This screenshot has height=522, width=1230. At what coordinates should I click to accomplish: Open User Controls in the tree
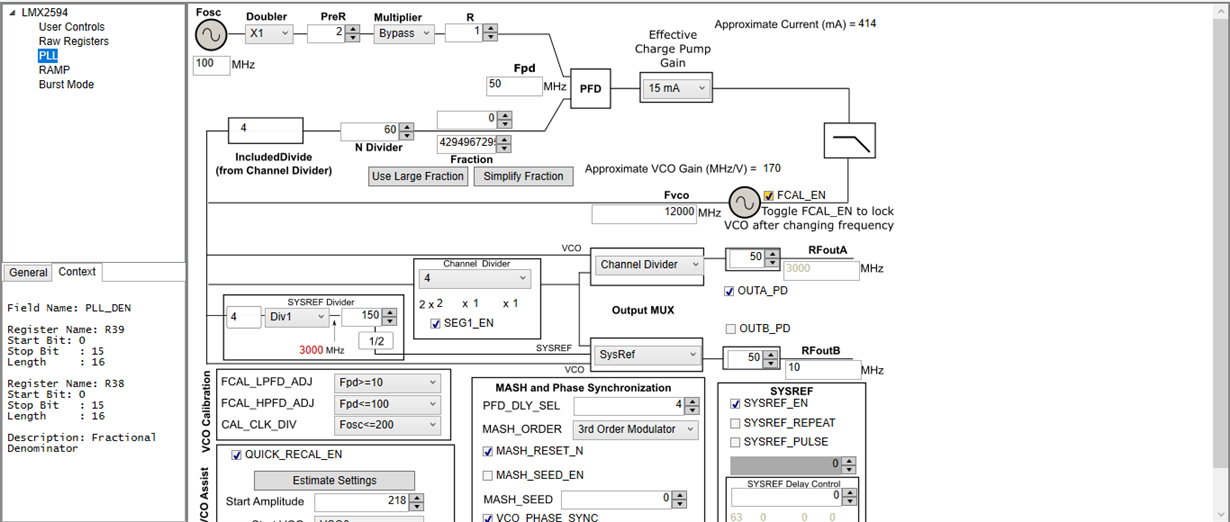[71, 27]
